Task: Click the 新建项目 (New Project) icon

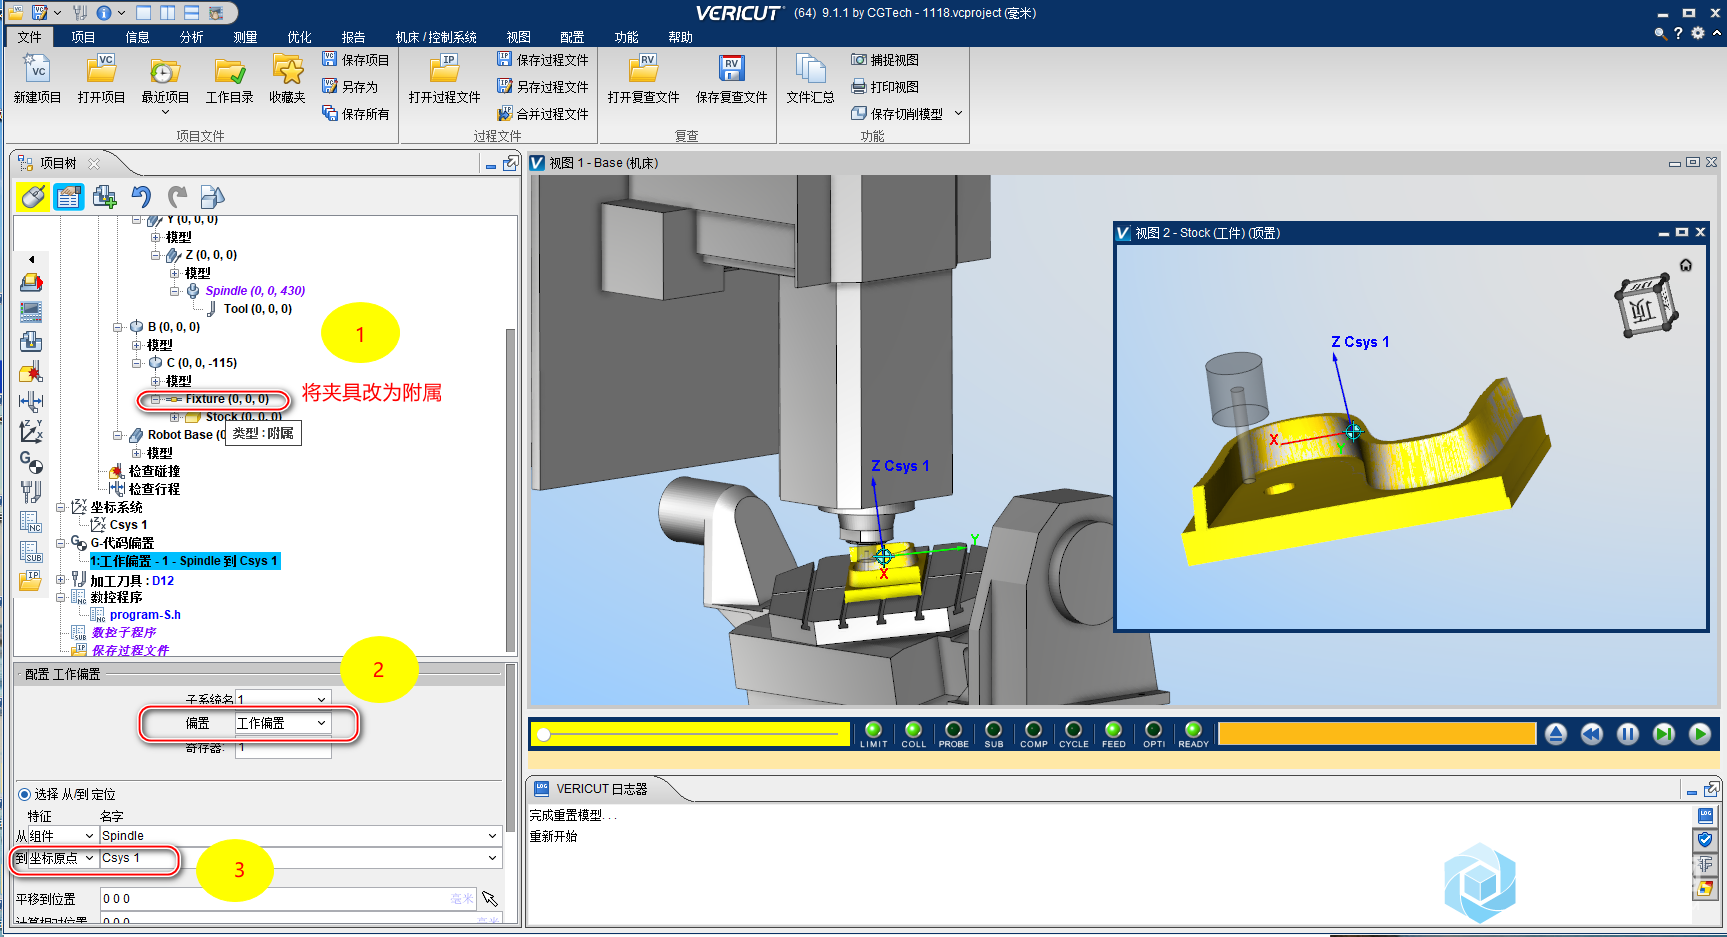Action: 37,71
